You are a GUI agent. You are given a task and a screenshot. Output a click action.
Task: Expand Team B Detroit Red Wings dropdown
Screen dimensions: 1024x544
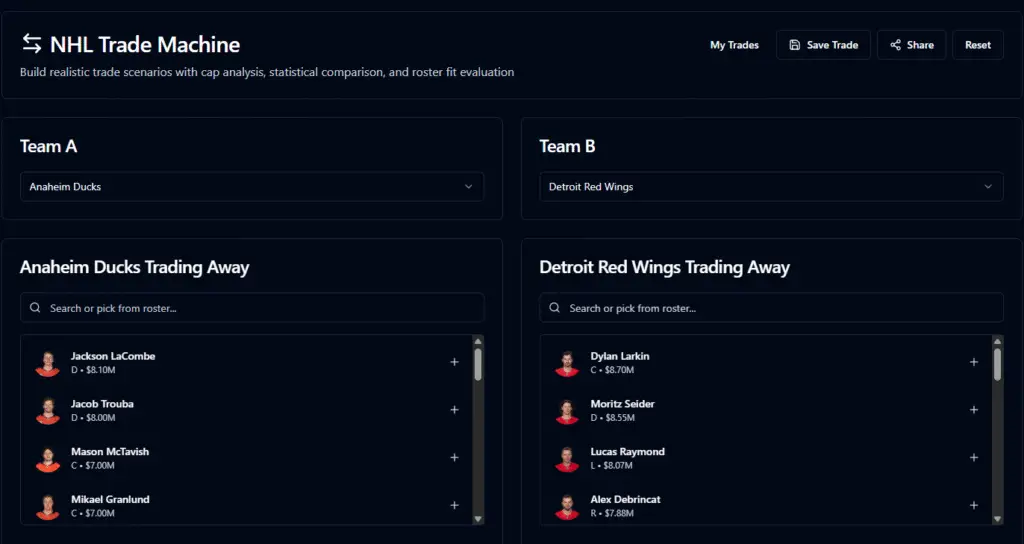click(771, 187)
